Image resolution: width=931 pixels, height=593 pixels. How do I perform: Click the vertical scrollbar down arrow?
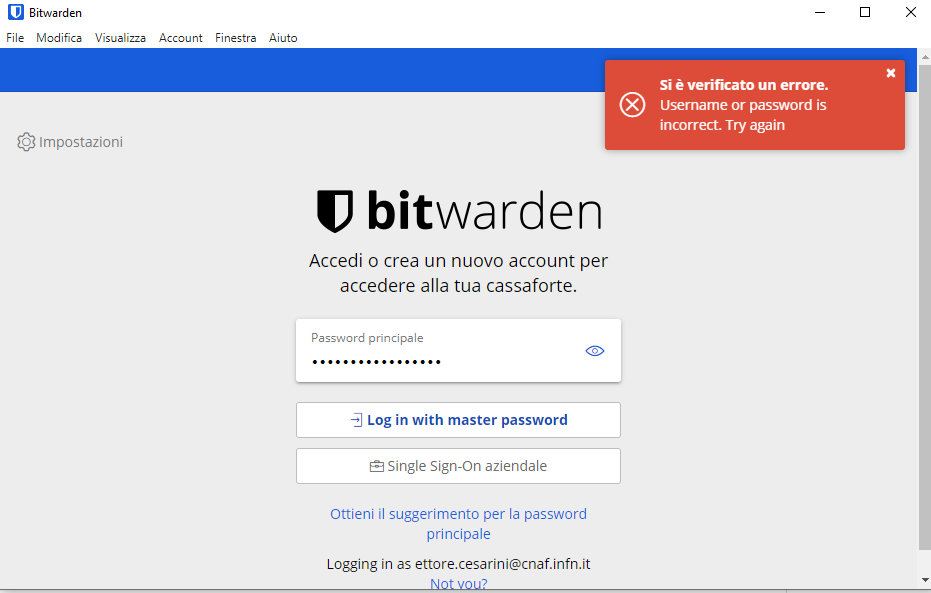pos(924,580)
